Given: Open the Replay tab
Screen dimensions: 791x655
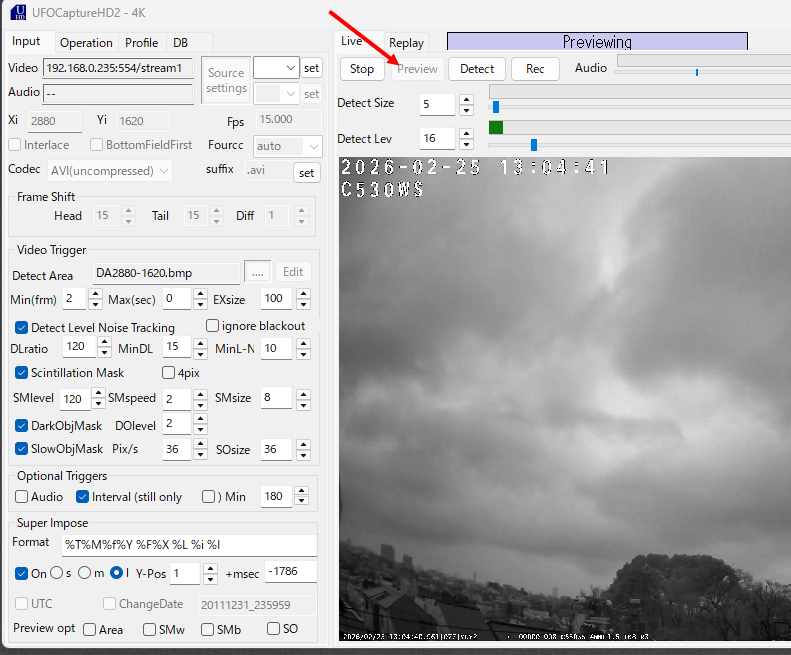Looking at the screenshot, I should coord(406,43).
